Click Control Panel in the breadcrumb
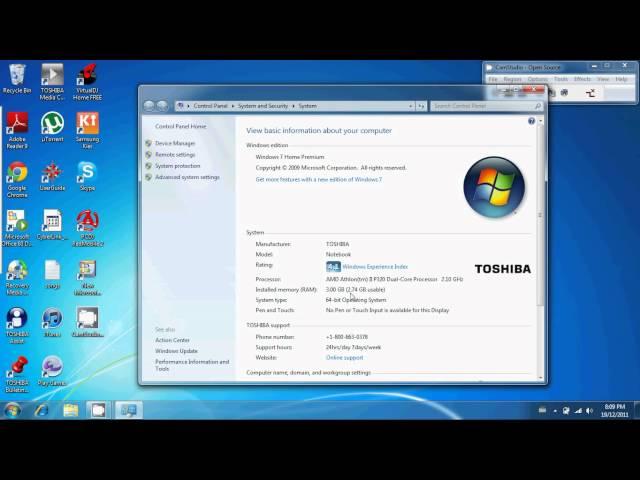Screen dimensions: 640x480 [x=210, y=106]
